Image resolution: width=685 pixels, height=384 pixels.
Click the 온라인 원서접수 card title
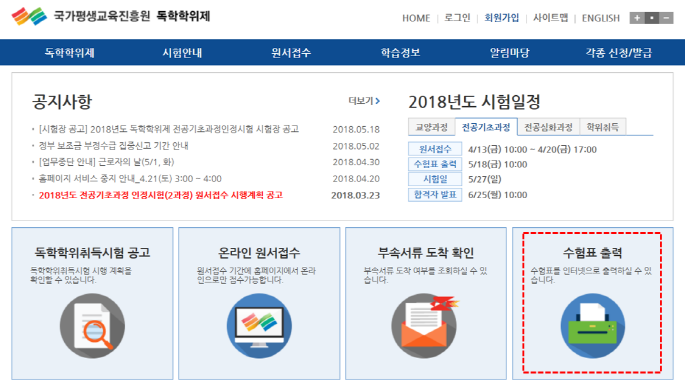(x=259, y=253)
